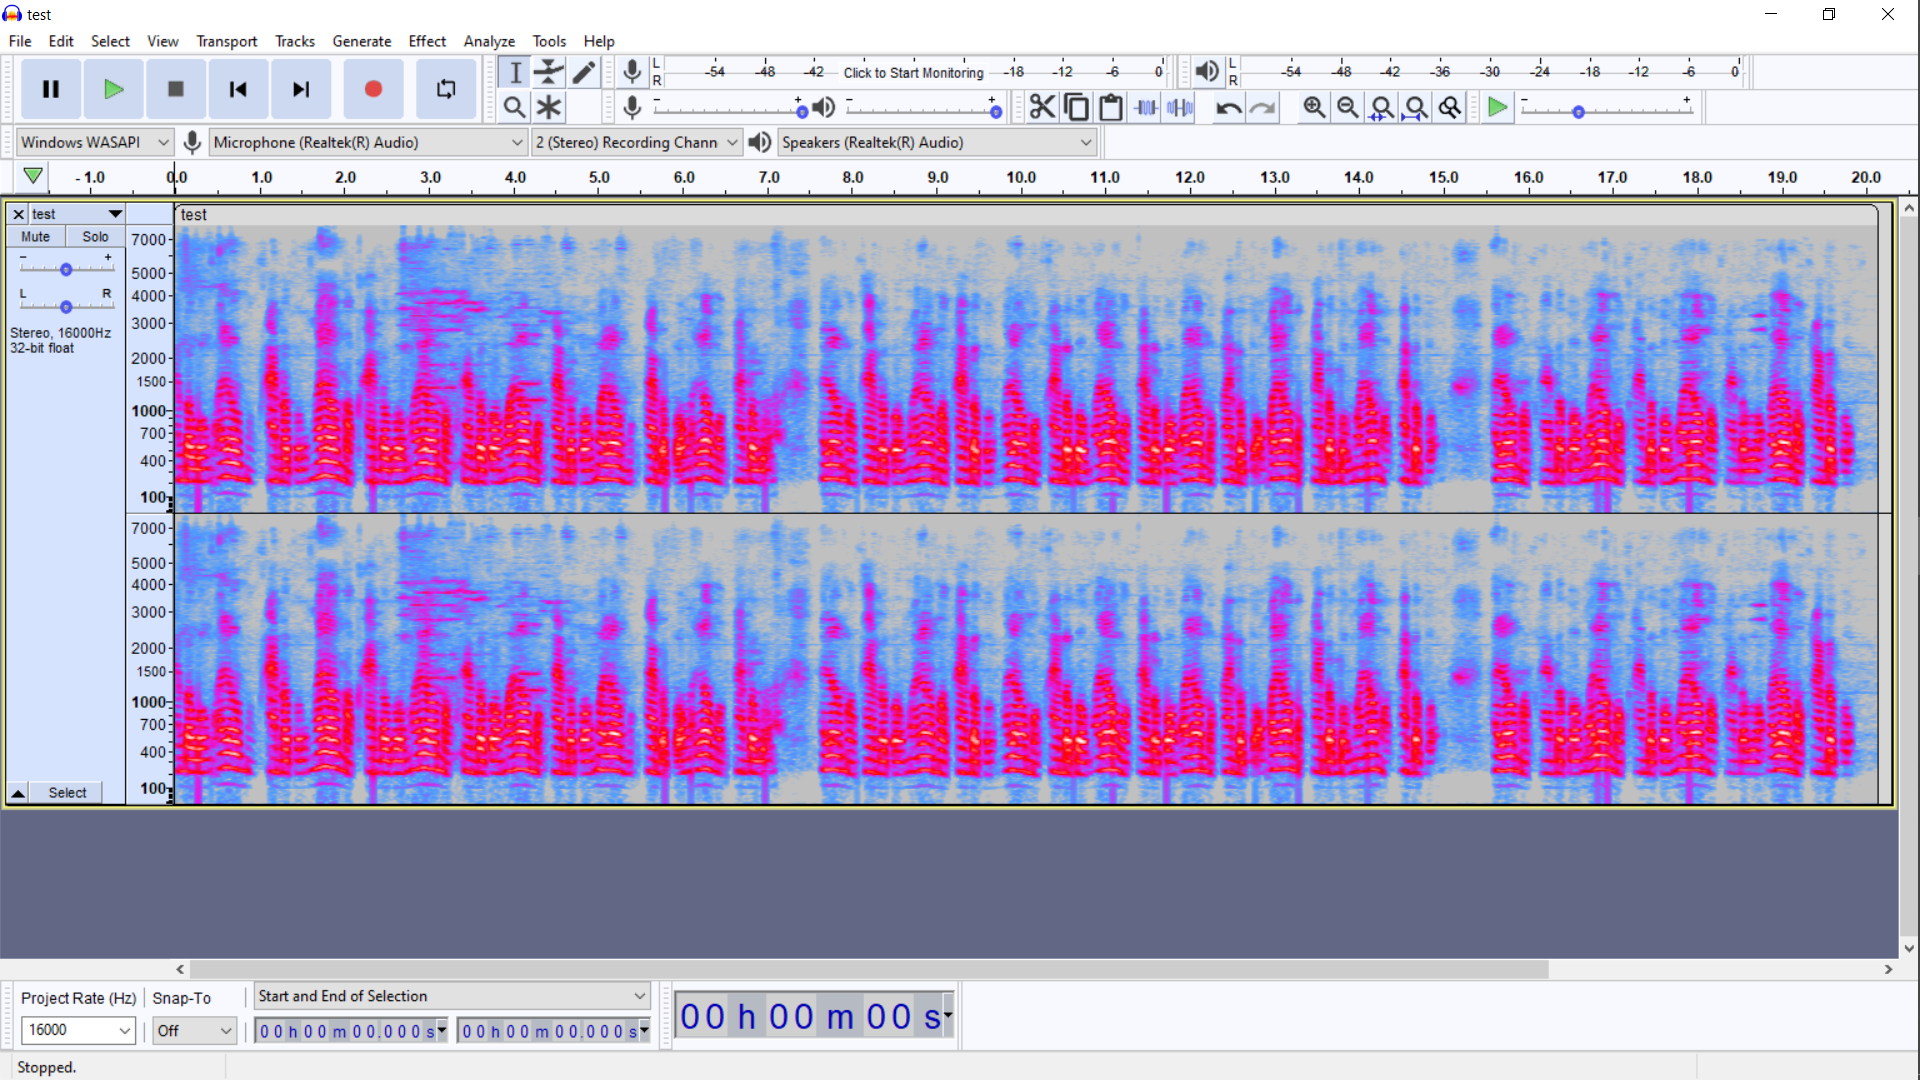
Task: Choose the Multi-tool mode
Action: 549,107
